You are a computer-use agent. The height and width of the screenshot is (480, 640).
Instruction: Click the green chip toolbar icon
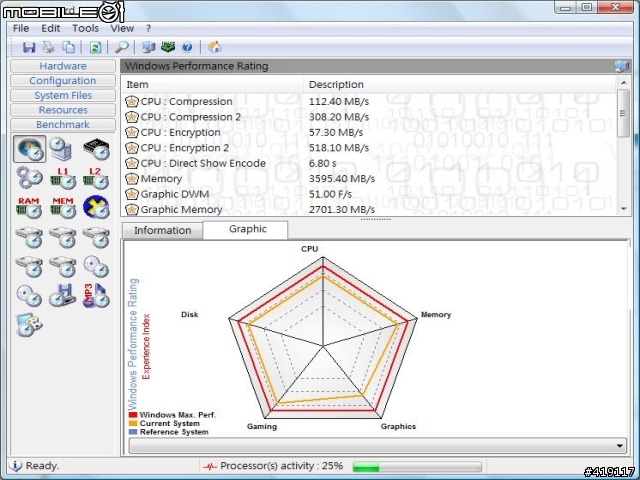pos(168,47)
